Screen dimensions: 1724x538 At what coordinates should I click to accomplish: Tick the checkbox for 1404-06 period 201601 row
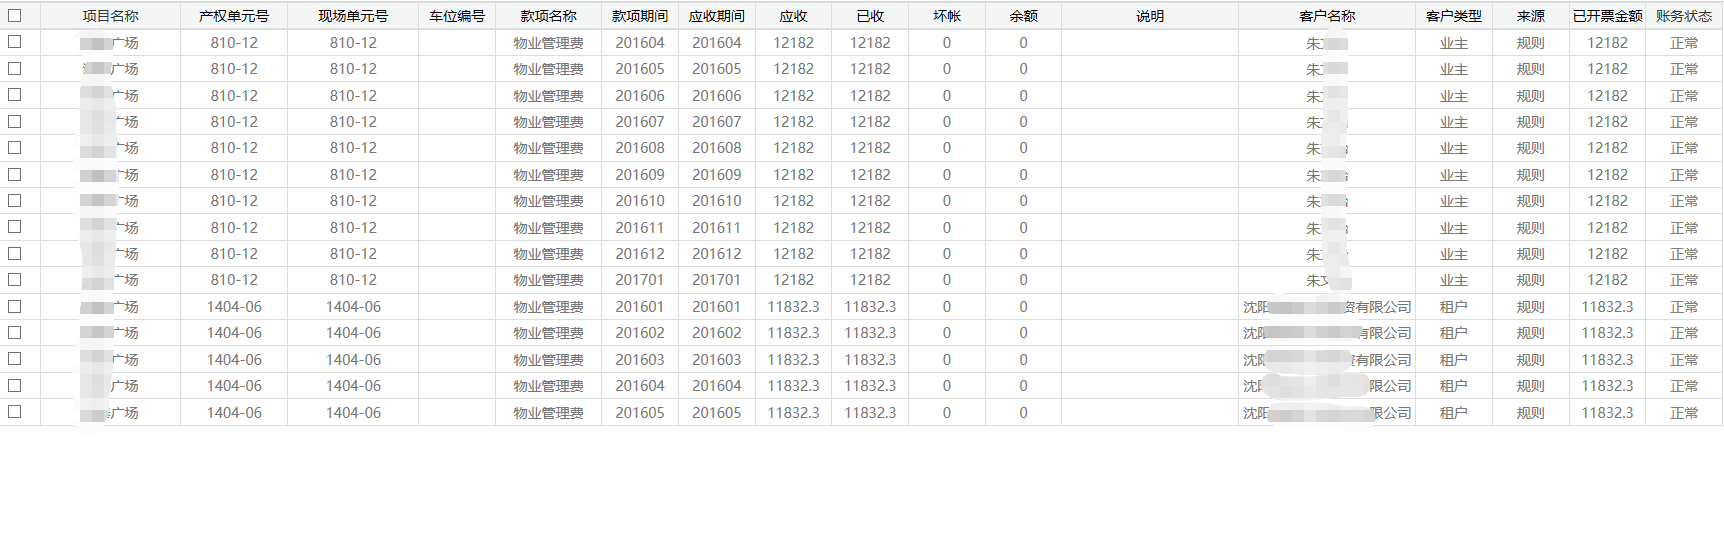15,306
